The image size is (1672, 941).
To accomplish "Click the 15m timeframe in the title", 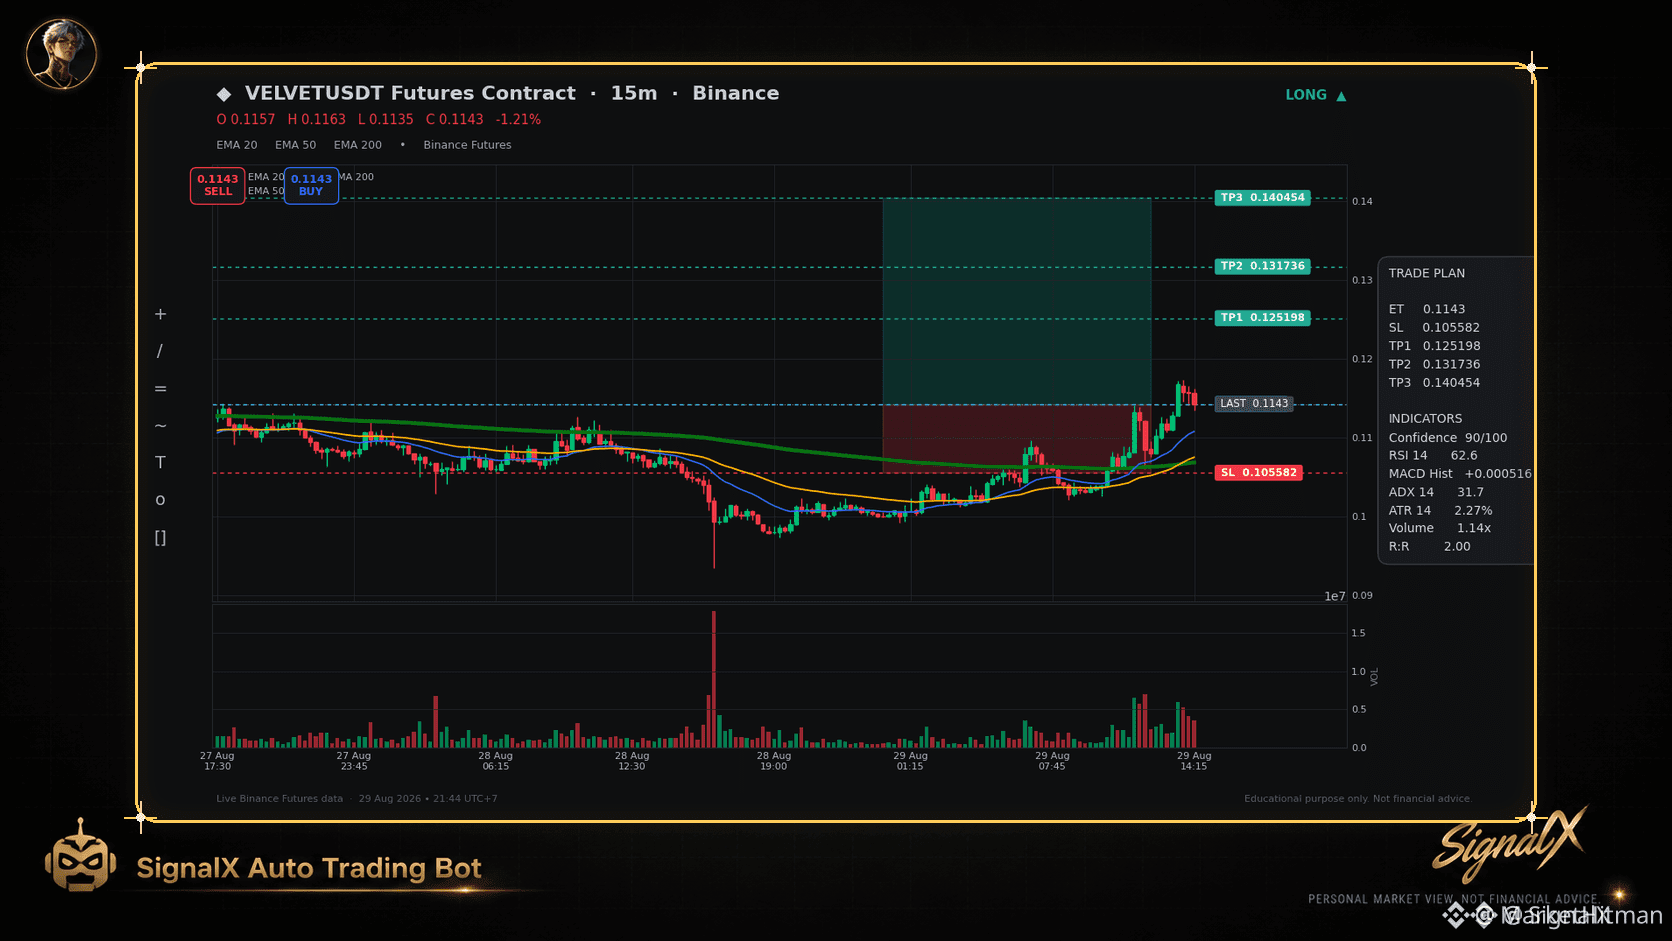I will point(634,93).
